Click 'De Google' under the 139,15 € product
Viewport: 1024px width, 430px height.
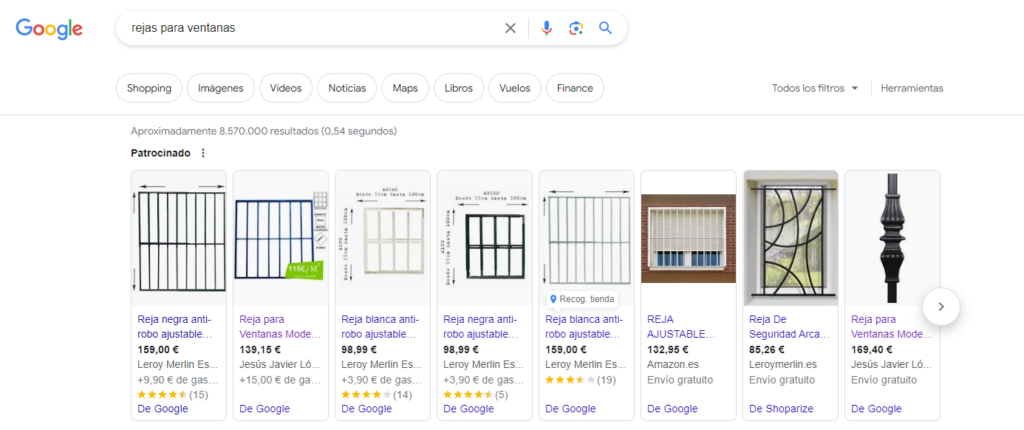(x=264, y=409)
